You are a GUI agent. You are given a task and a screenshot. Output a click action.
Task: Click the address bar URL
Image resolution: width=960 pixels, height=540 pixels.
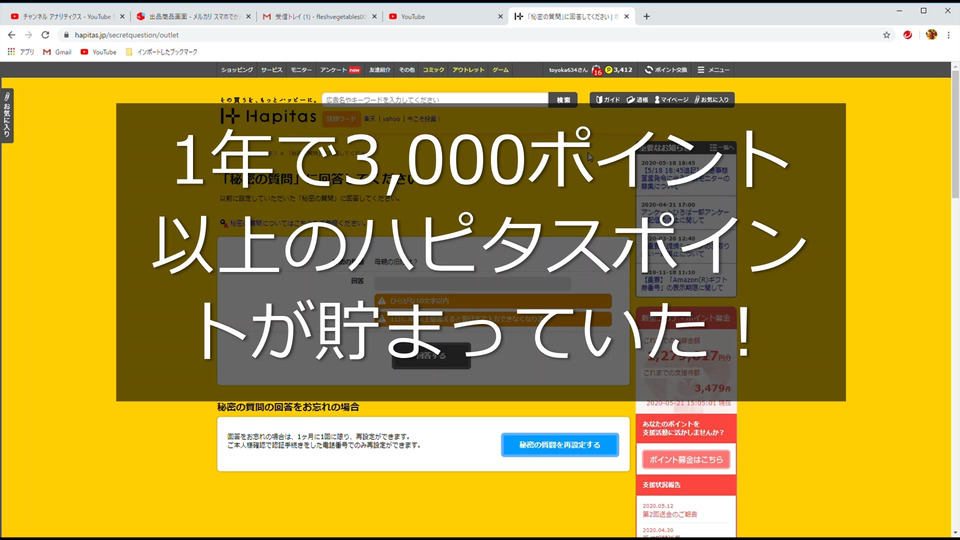(127, 35)
